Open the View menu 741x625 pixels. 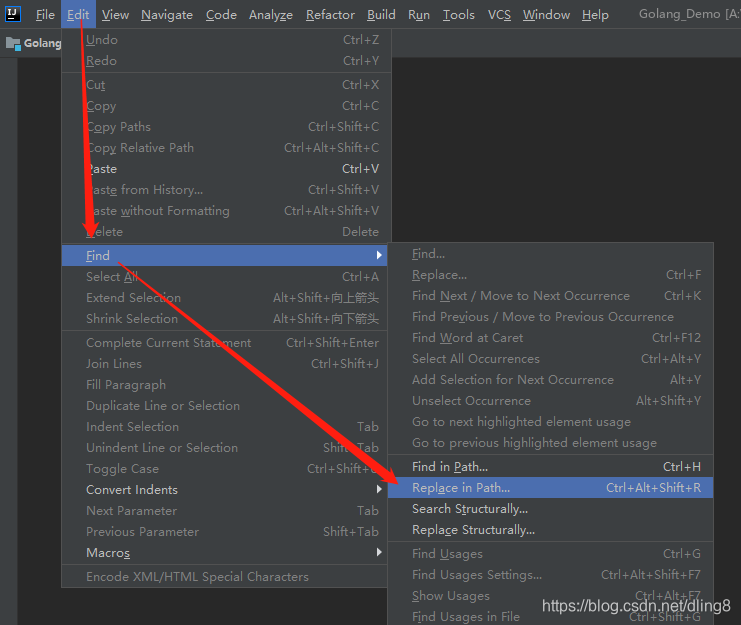[x=115, y=15]
